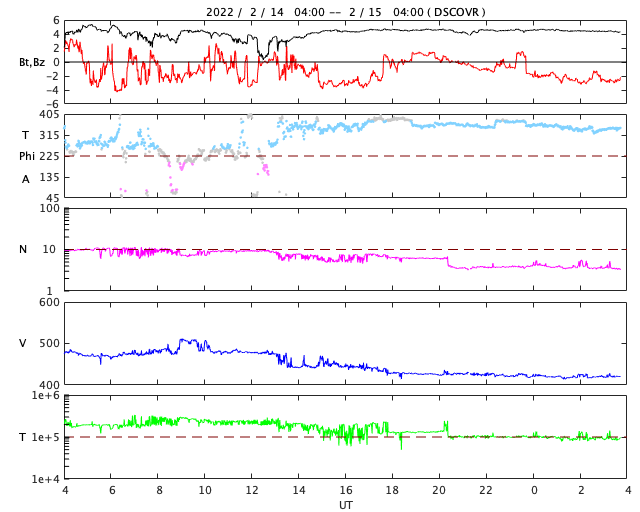Screen dimensions: 640x512
Task: Click the '135' tick label on Phi panel
Action: [49, 177]
